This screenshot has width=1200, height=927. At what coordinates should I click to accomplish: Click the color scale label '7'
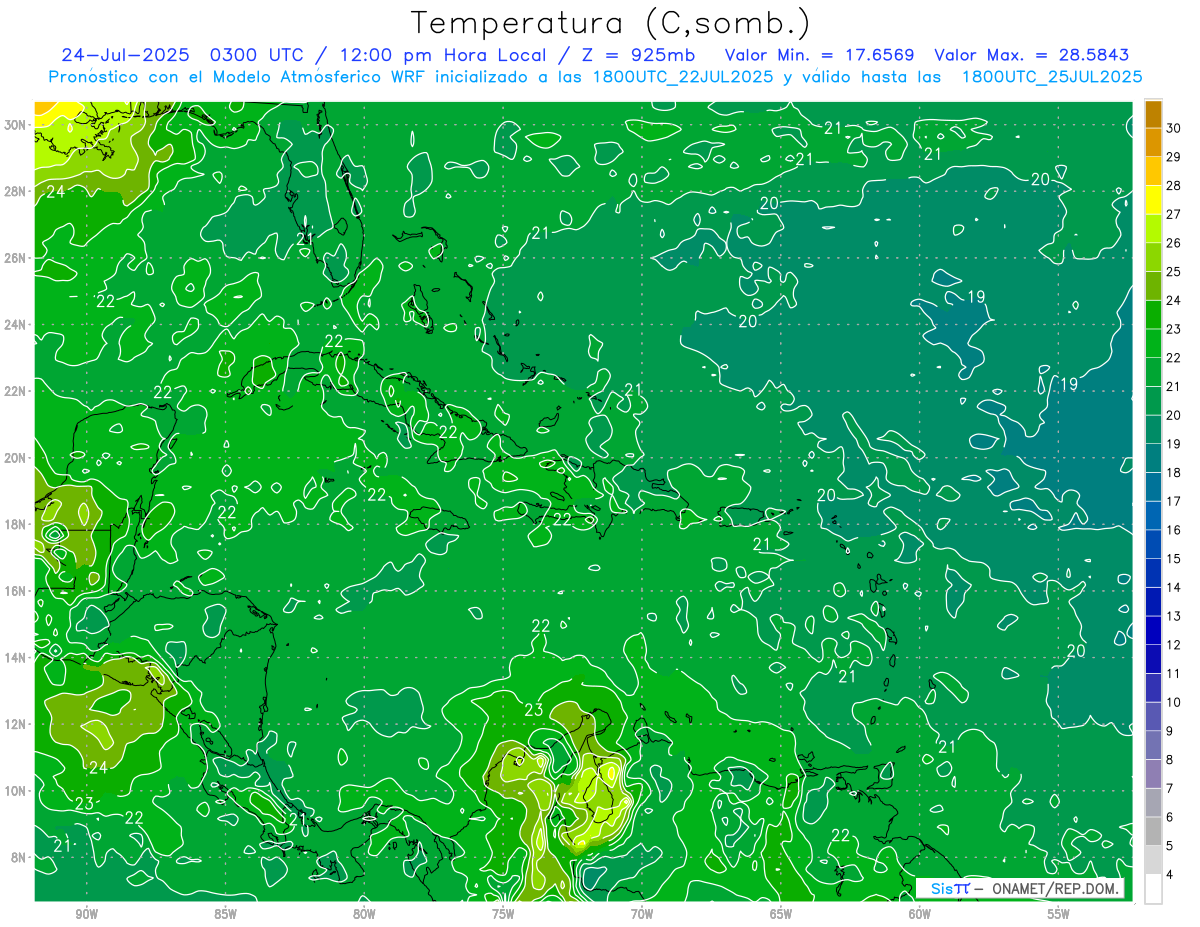[x=1170, y=789]
